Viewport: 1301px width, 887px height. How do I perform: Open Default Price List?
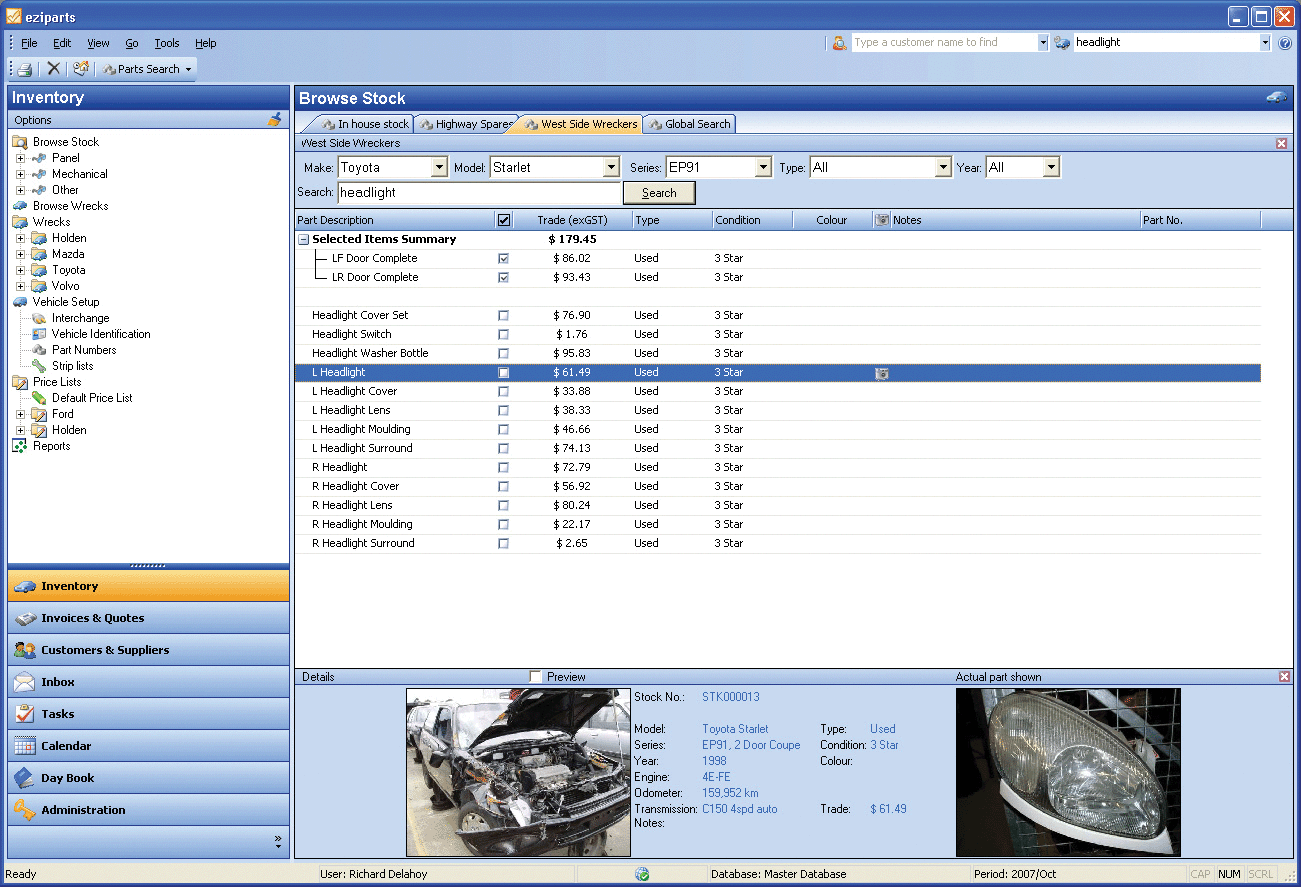point(92,398)
